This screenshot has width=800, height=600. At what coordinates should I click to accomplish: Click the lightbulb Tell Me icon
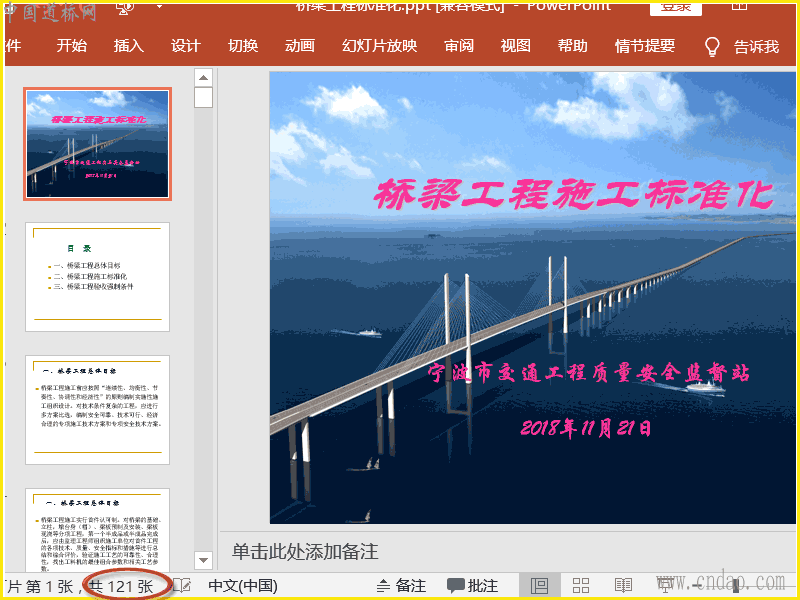point(712,46)
